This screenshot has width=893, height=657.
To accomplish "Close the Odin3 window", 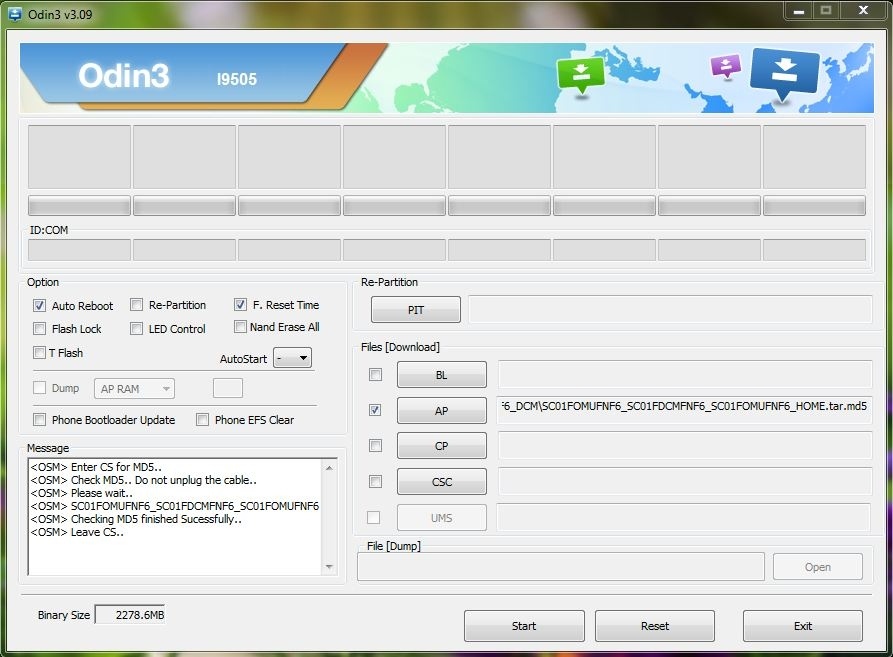I will 863,11.
